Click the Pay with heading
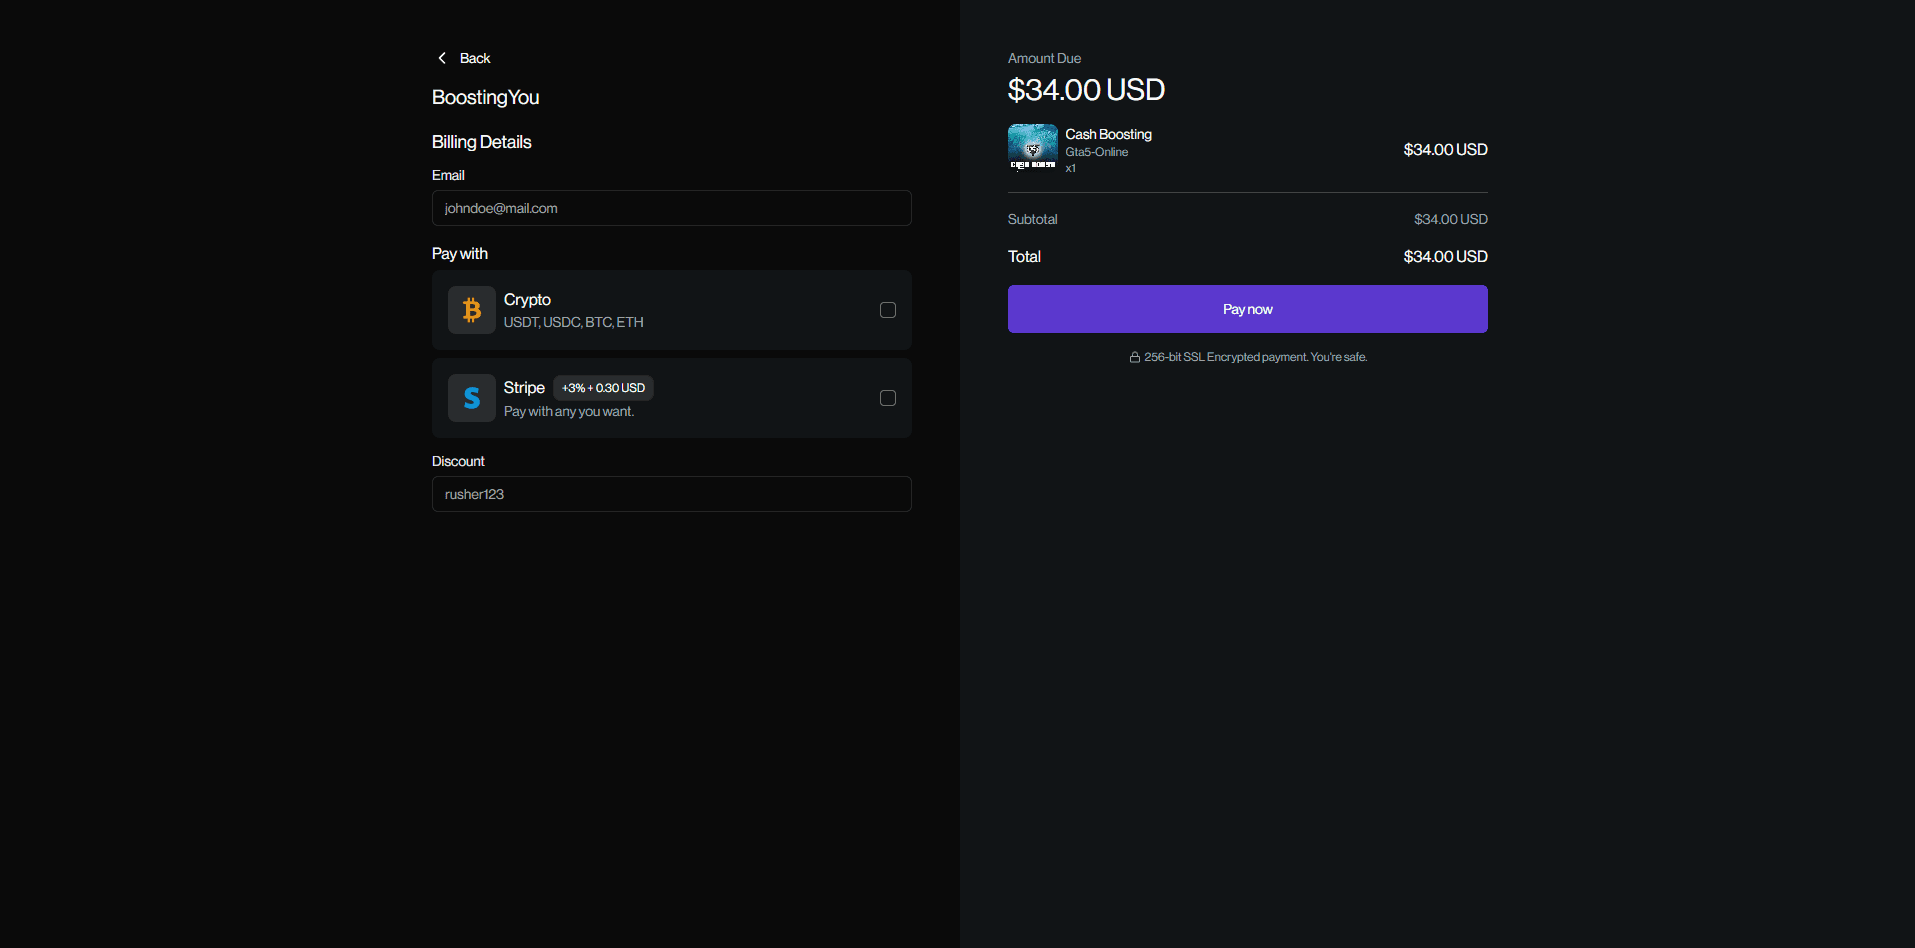 click(x=460, y=254)
